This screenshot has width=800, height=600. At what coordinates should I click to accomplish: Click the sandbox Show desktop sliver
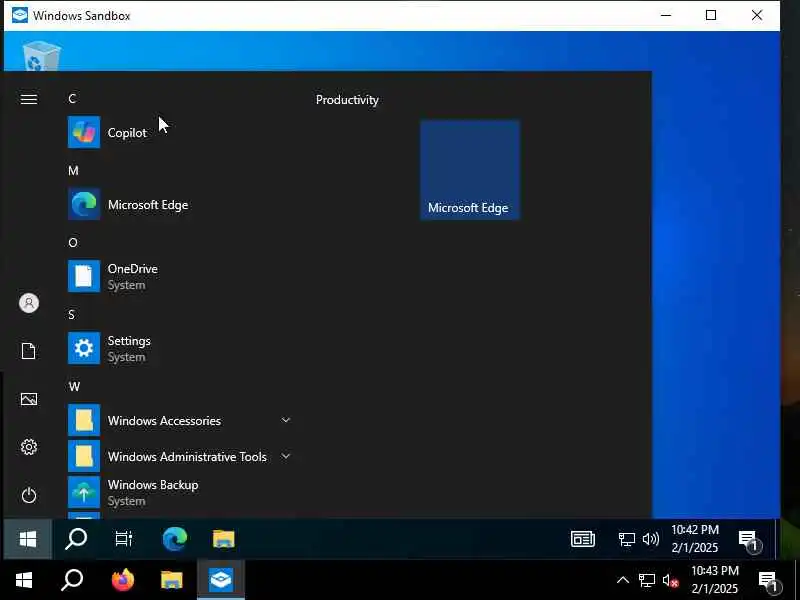[x=777, y=539]
